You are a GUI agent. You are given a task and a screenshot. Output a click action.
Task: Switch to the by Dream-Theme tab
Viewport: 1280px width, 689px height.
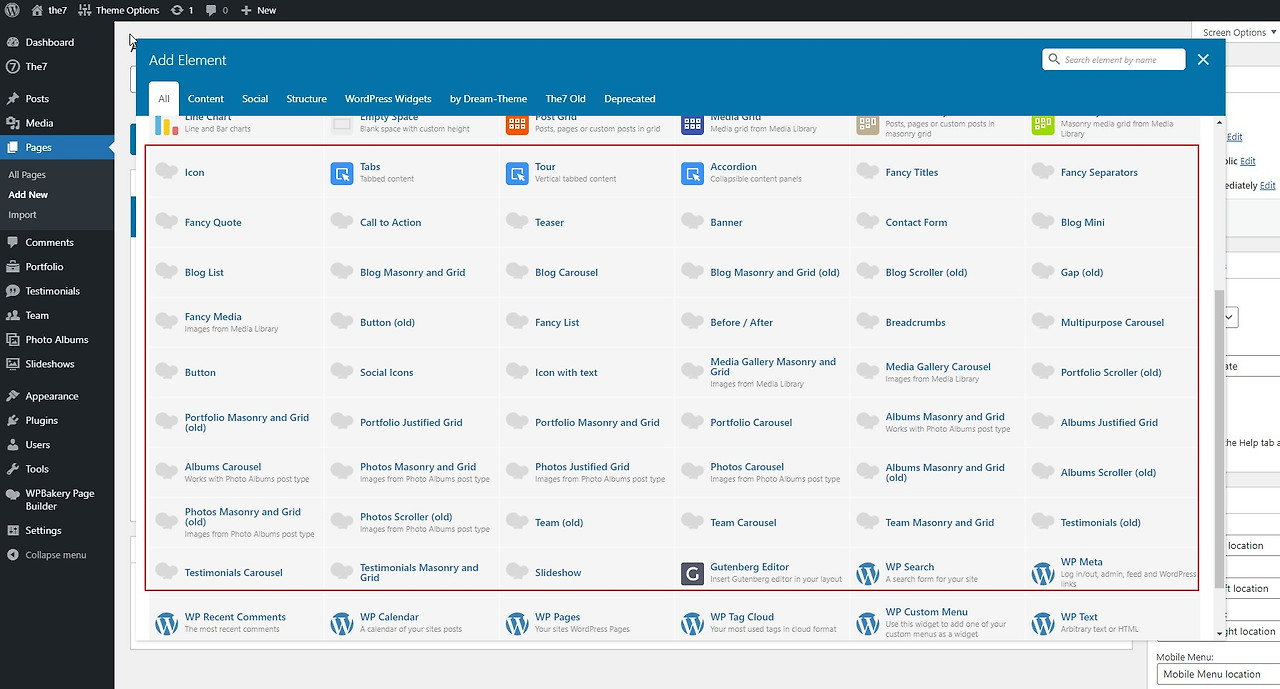coord(488,99)
